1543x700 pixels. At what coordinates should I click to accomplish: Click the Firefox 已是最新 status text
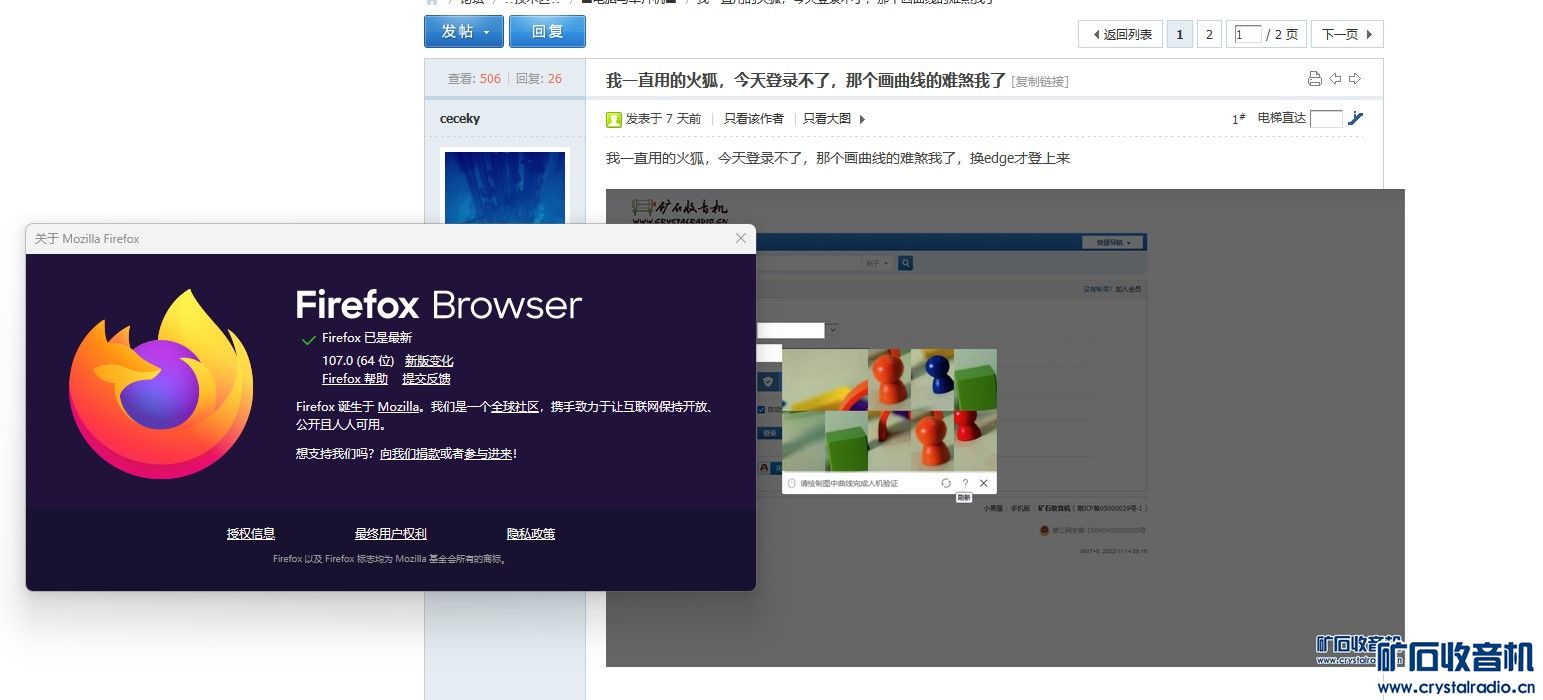(x=367, y=338)
